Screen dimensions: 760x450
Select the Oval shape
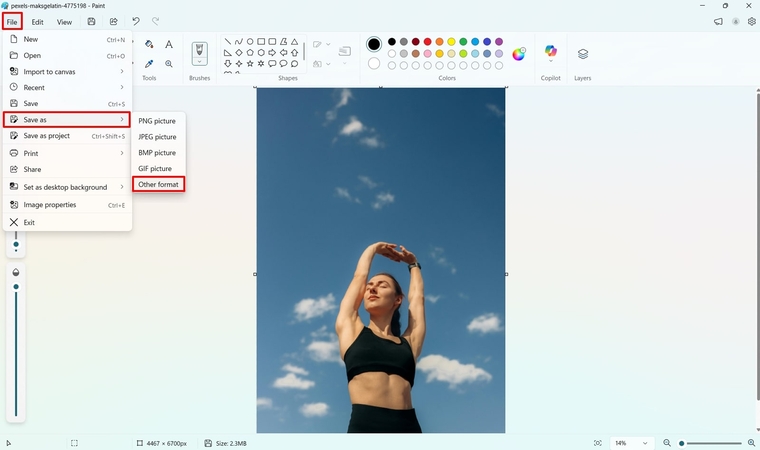click(x=250, y=42)
